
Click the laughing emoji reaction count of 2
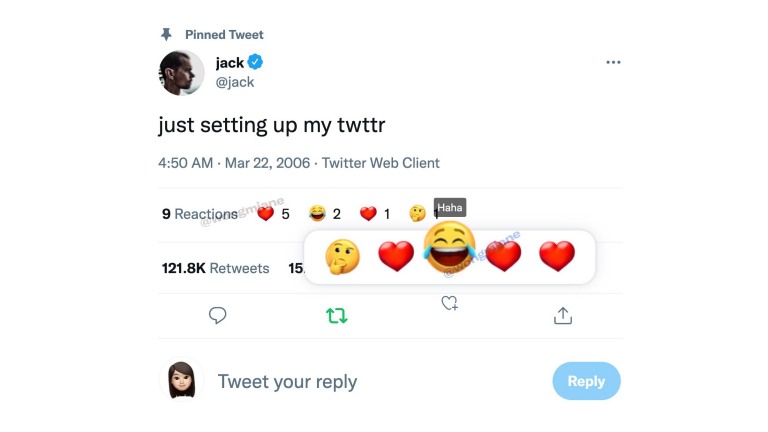pyautogui.click(x=325, y=213)
